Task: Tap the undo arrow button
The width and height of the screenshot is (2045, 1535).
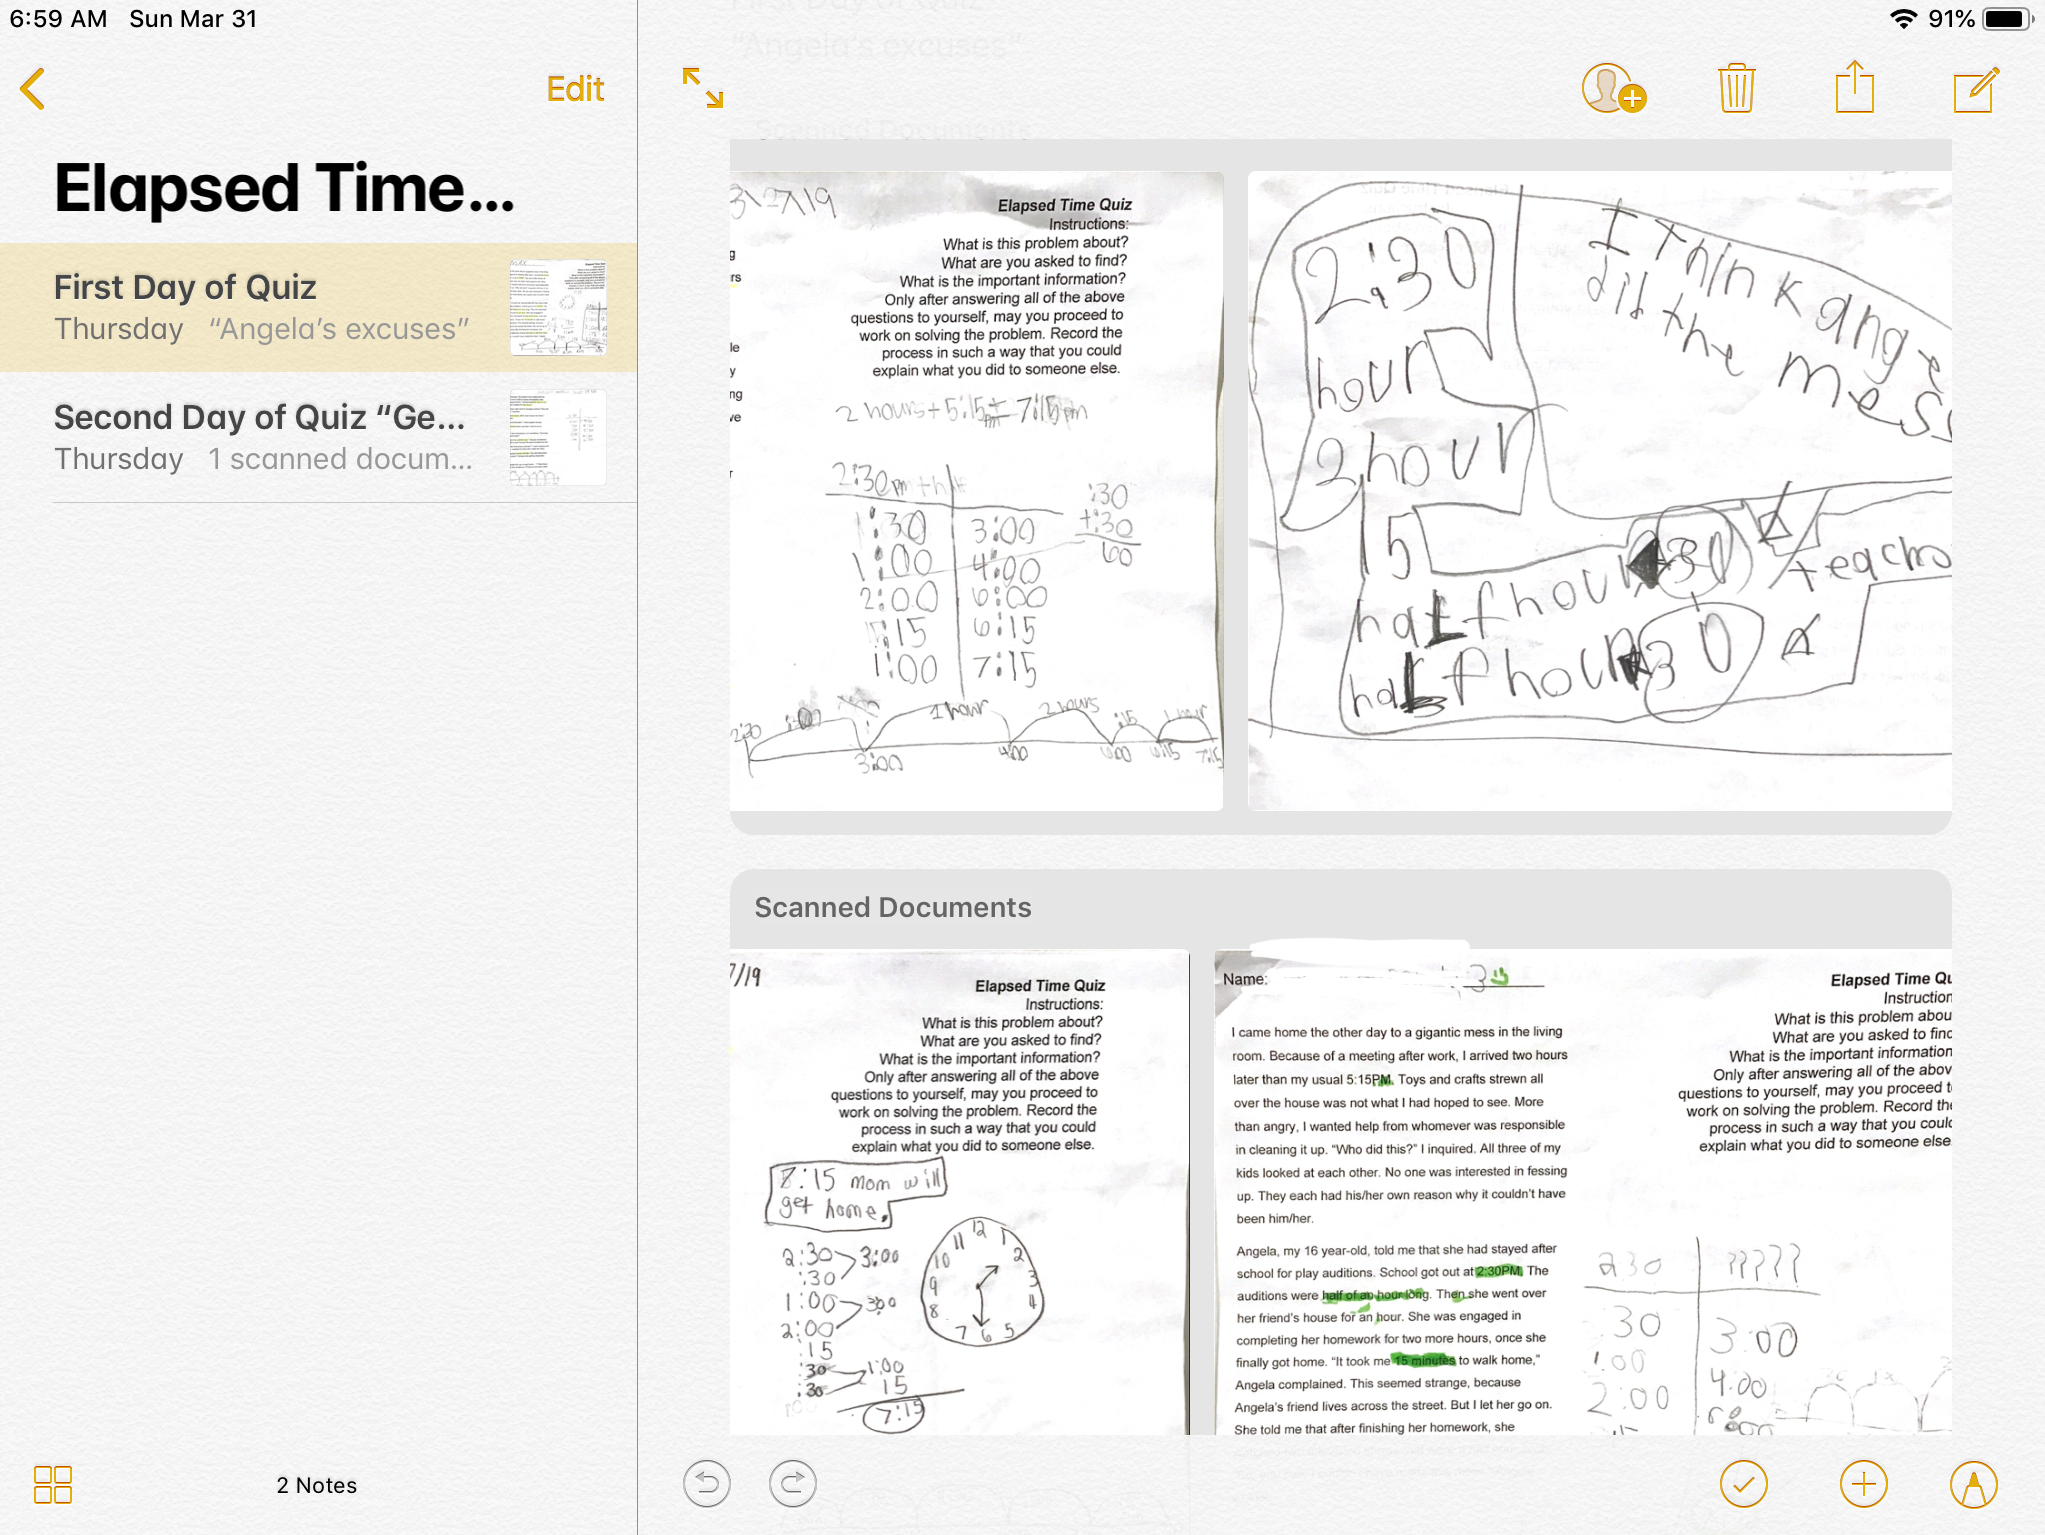Action: click(x=707, y=1483)
